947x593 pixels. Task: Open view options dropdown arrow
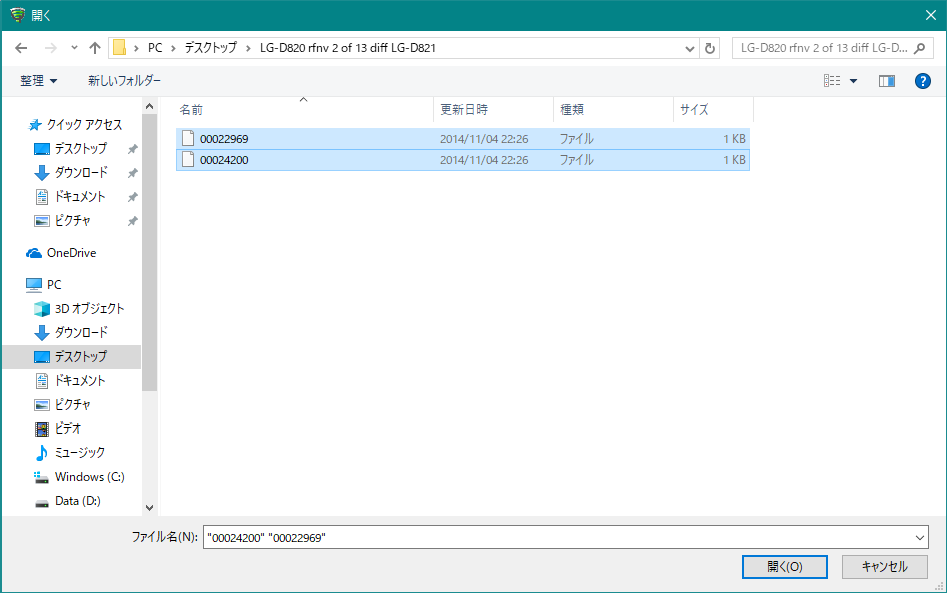click(853, 81)
